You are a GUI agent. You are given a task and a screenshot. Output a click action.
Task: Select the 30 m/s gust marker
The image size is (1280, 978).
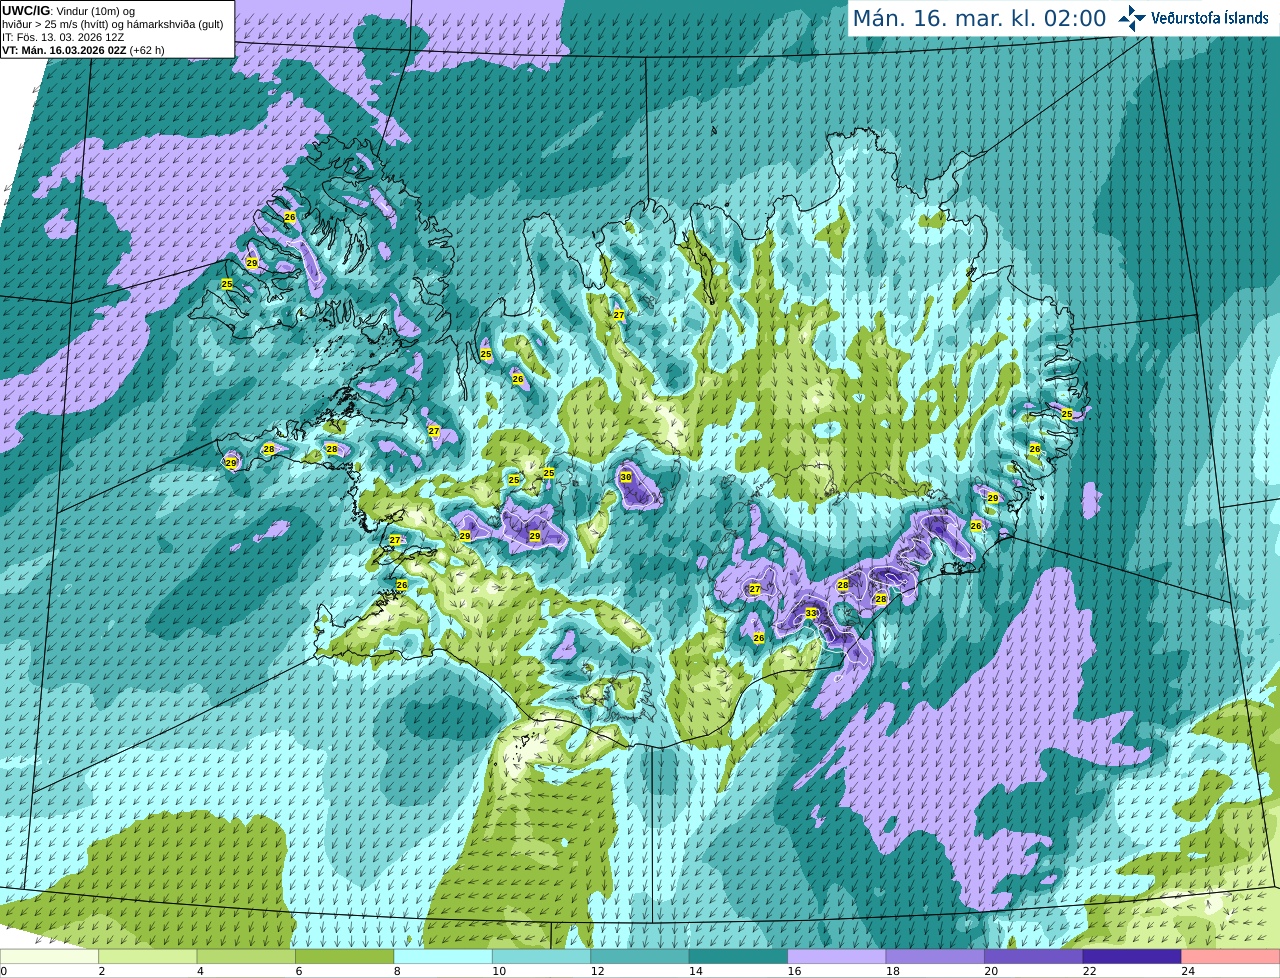pyautogui.click(x=626, y=477)
